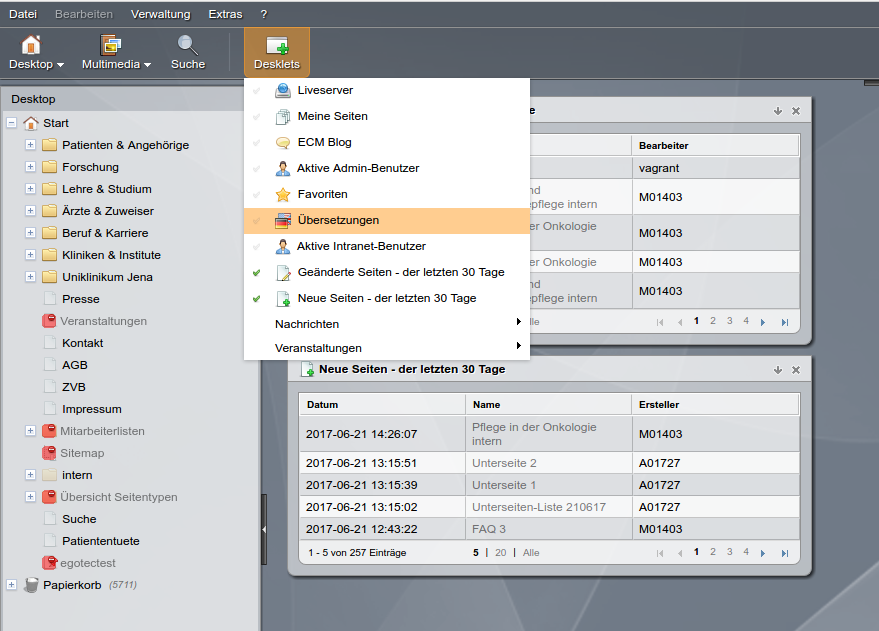Enable the Übersetzungen desklet

pyautogui.click(x=256, y=221)
